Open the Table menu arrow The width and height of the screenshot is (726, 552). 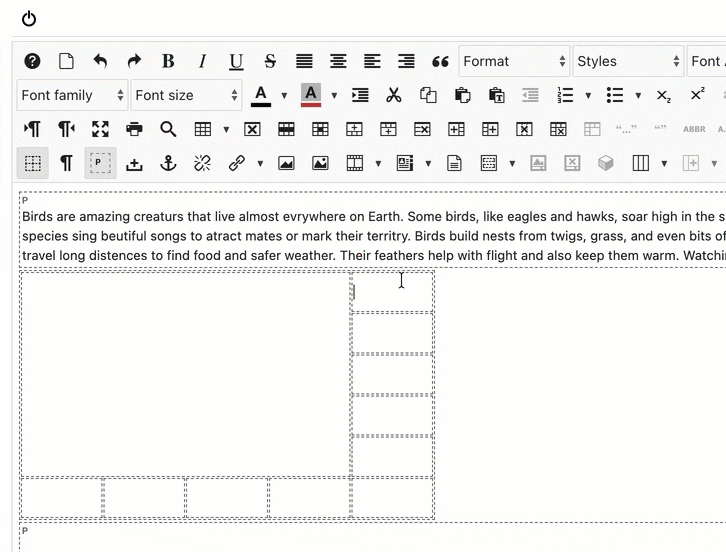226,129
